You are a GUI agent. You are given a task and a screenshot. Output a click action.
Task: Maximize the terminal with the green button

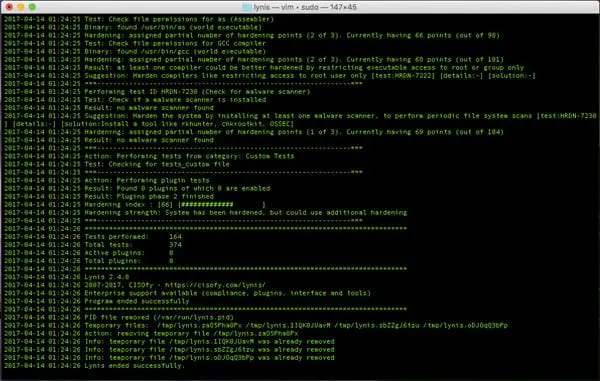(33, 7)
